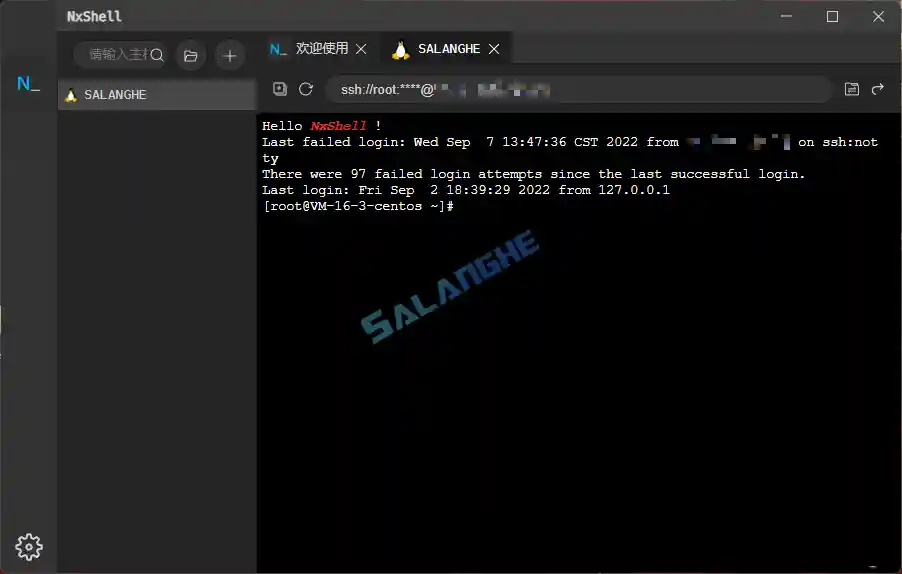Viewport: 902px width, 574px height.
Task: Click the terminal prompt line [root@VM-16-3-centos ~]#
Action: tap(358, 206)
